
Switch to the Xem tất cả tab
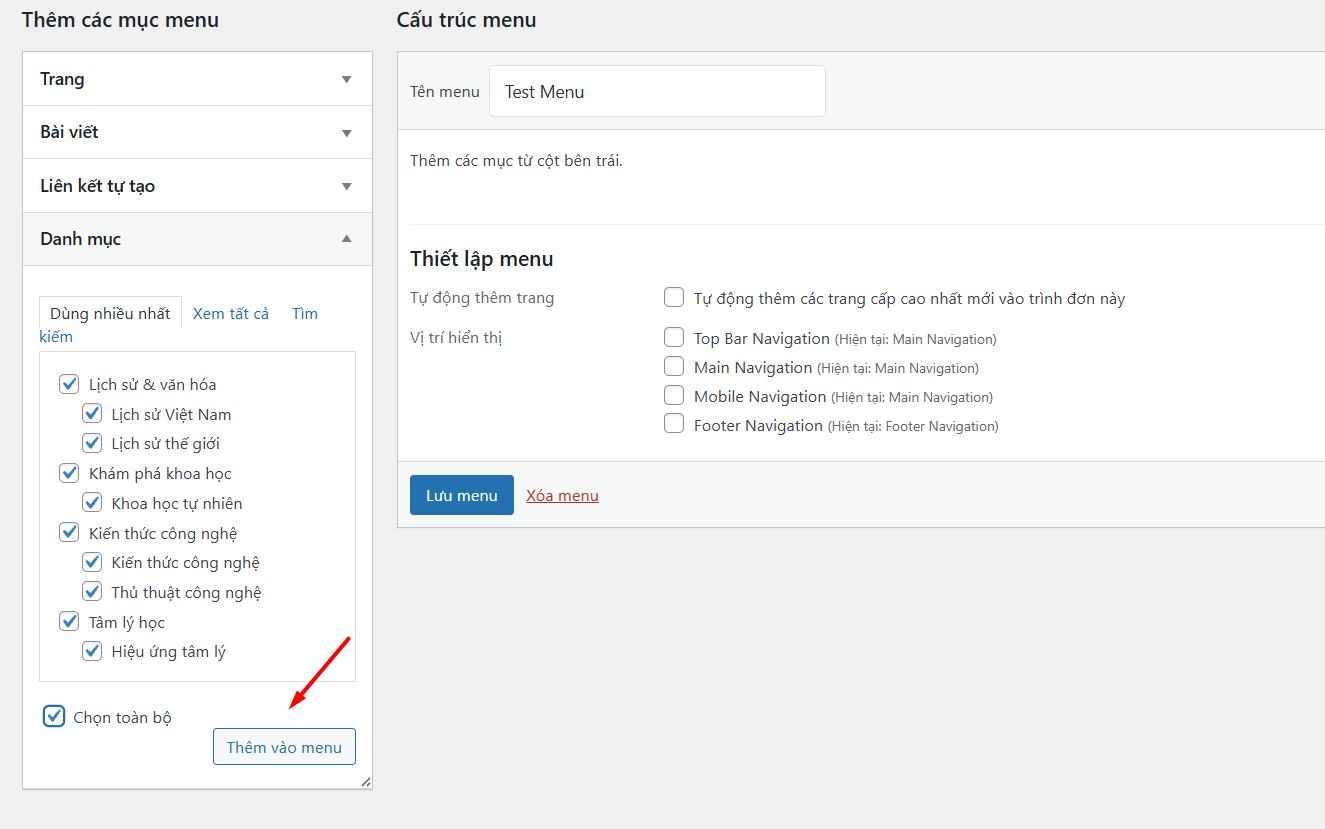[231, 314]
